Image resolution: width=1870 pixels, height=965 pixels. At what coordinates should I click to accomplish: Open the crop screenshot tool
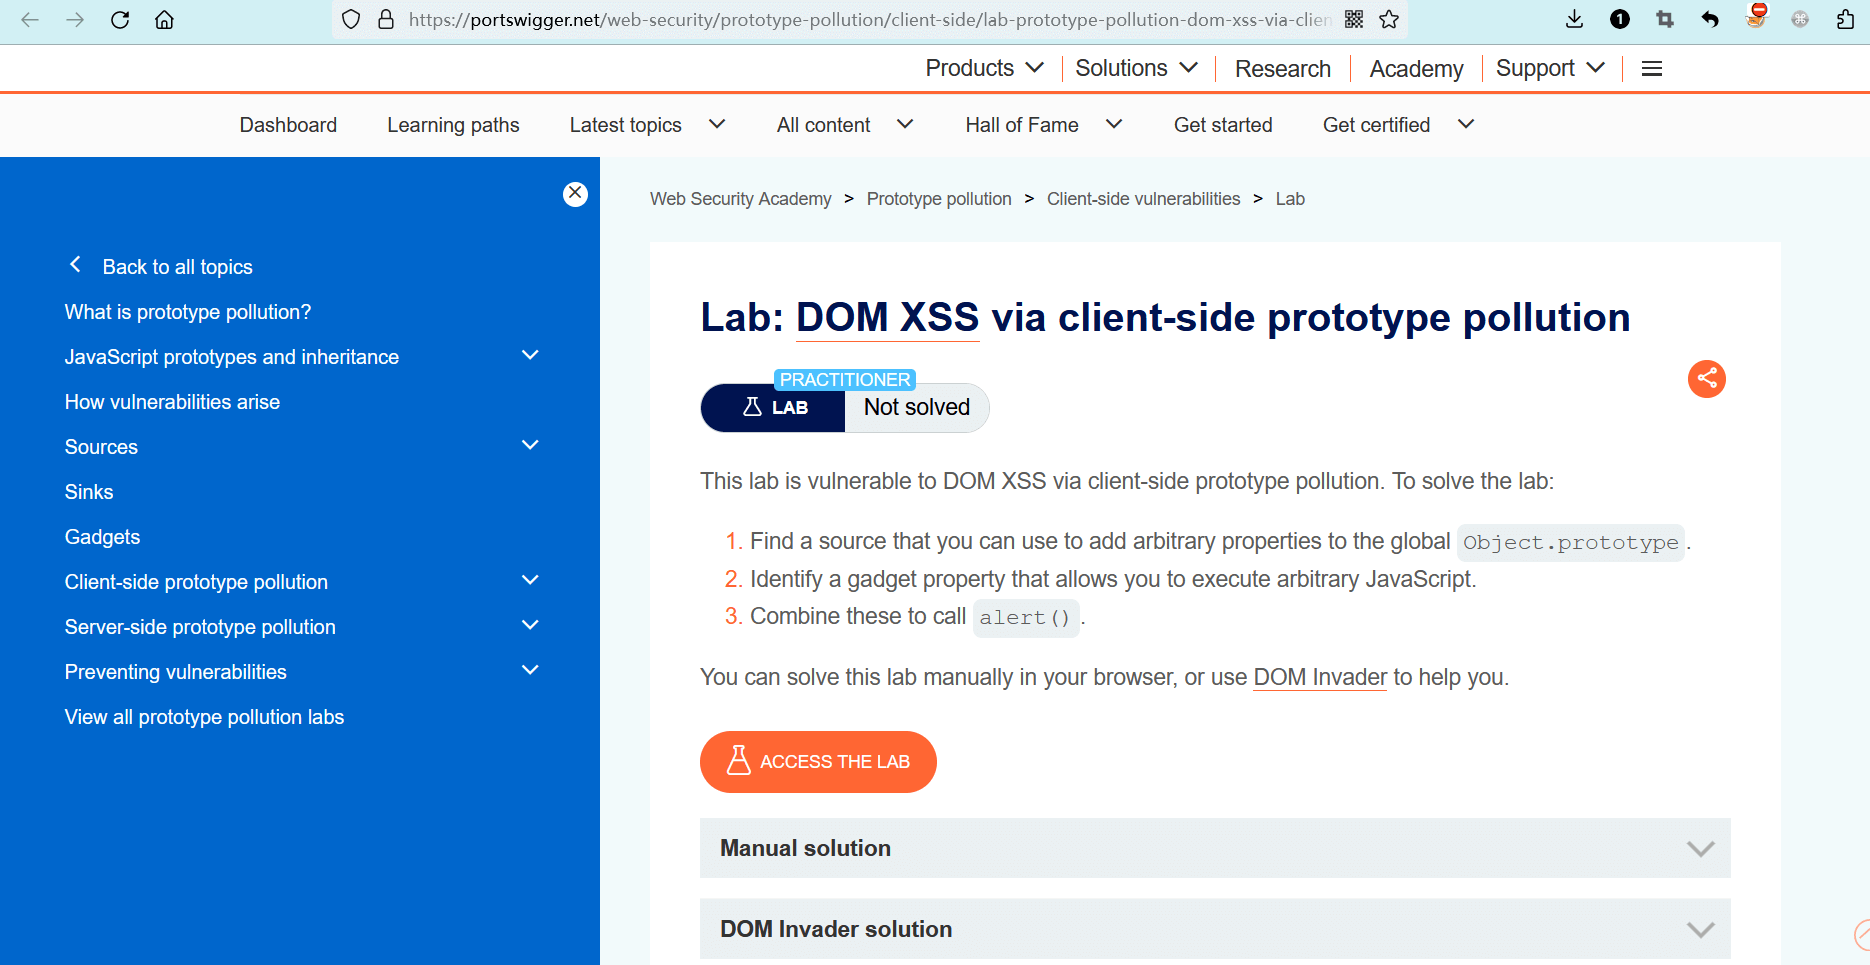1665,19
